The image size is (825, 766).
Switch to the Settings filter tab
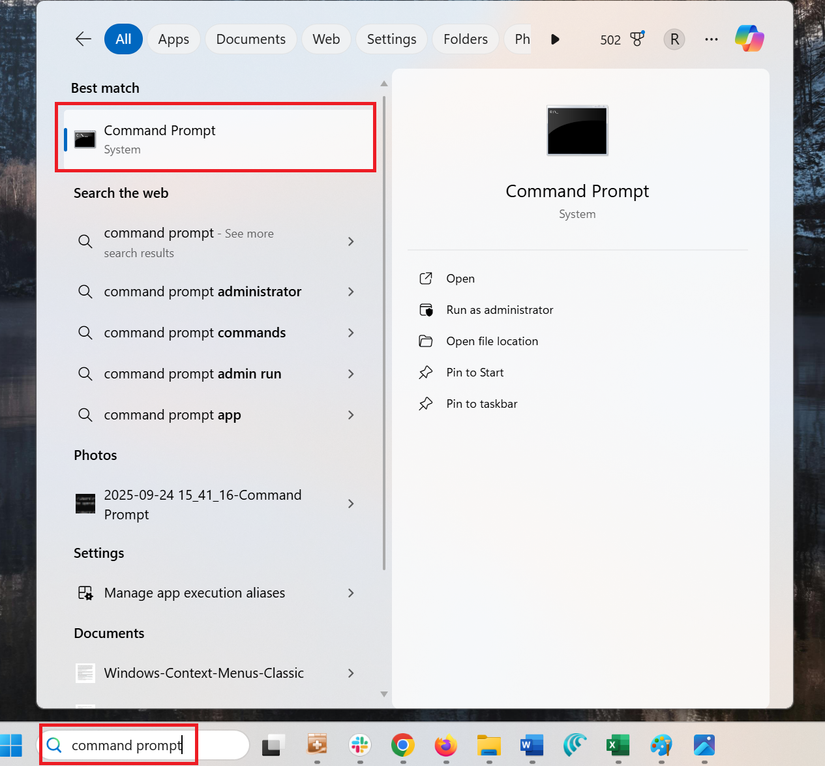391,39
